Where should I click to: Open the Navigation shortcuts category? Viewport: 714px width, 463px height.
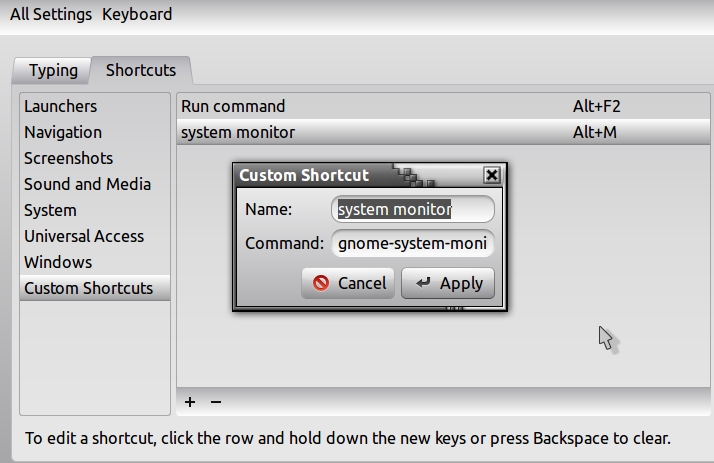pyautogui.click(x=63, y=132)
